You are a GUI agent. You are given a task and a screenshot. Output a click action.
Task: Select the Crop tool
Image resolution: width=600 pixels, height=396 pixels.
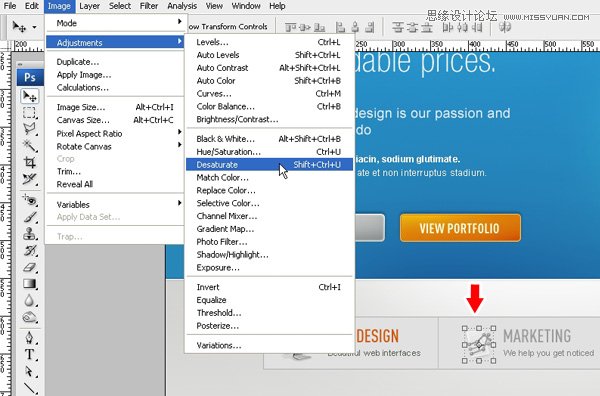29,162
